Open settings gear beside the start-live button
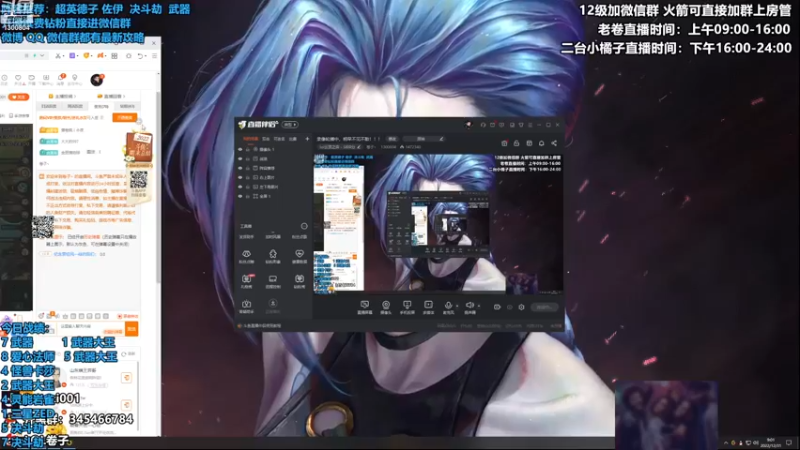This screenshot has height=450, width=800. (521, 307)
